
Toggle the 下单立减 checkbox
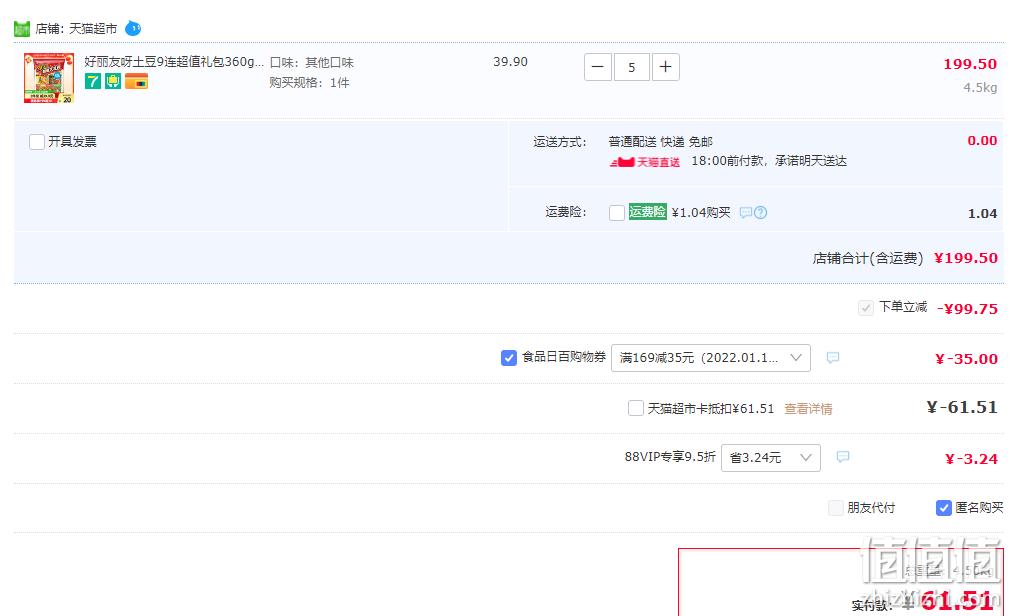click(866, 308)
